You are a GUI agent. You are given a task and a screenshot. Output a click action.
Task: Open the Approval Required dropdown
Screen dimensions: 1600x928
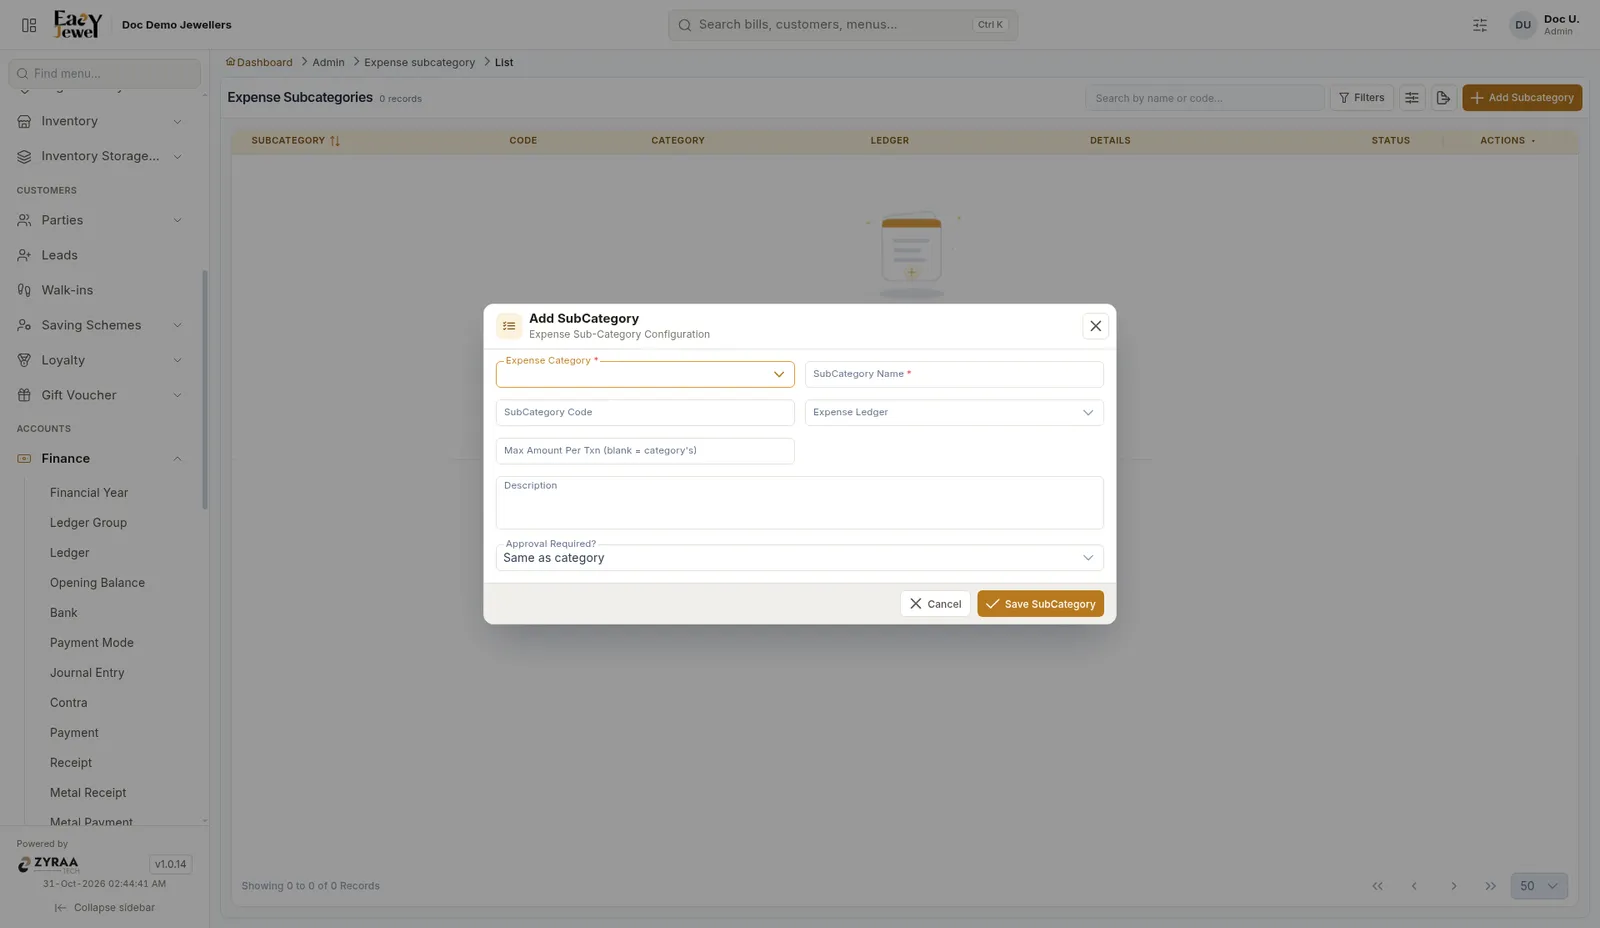tap(799, 557)
